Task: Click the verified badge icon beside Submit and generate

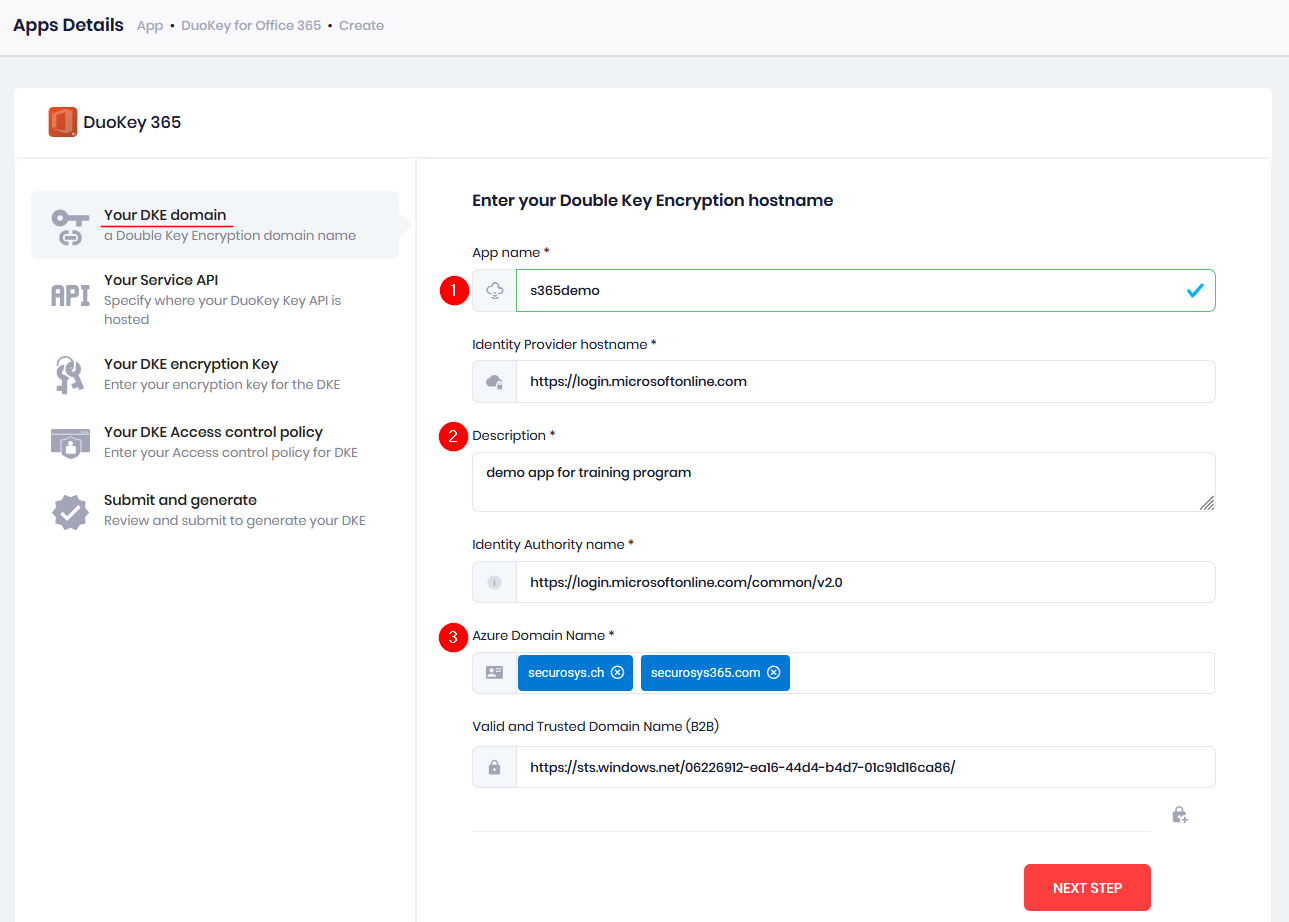Action: tap(70, 512)
